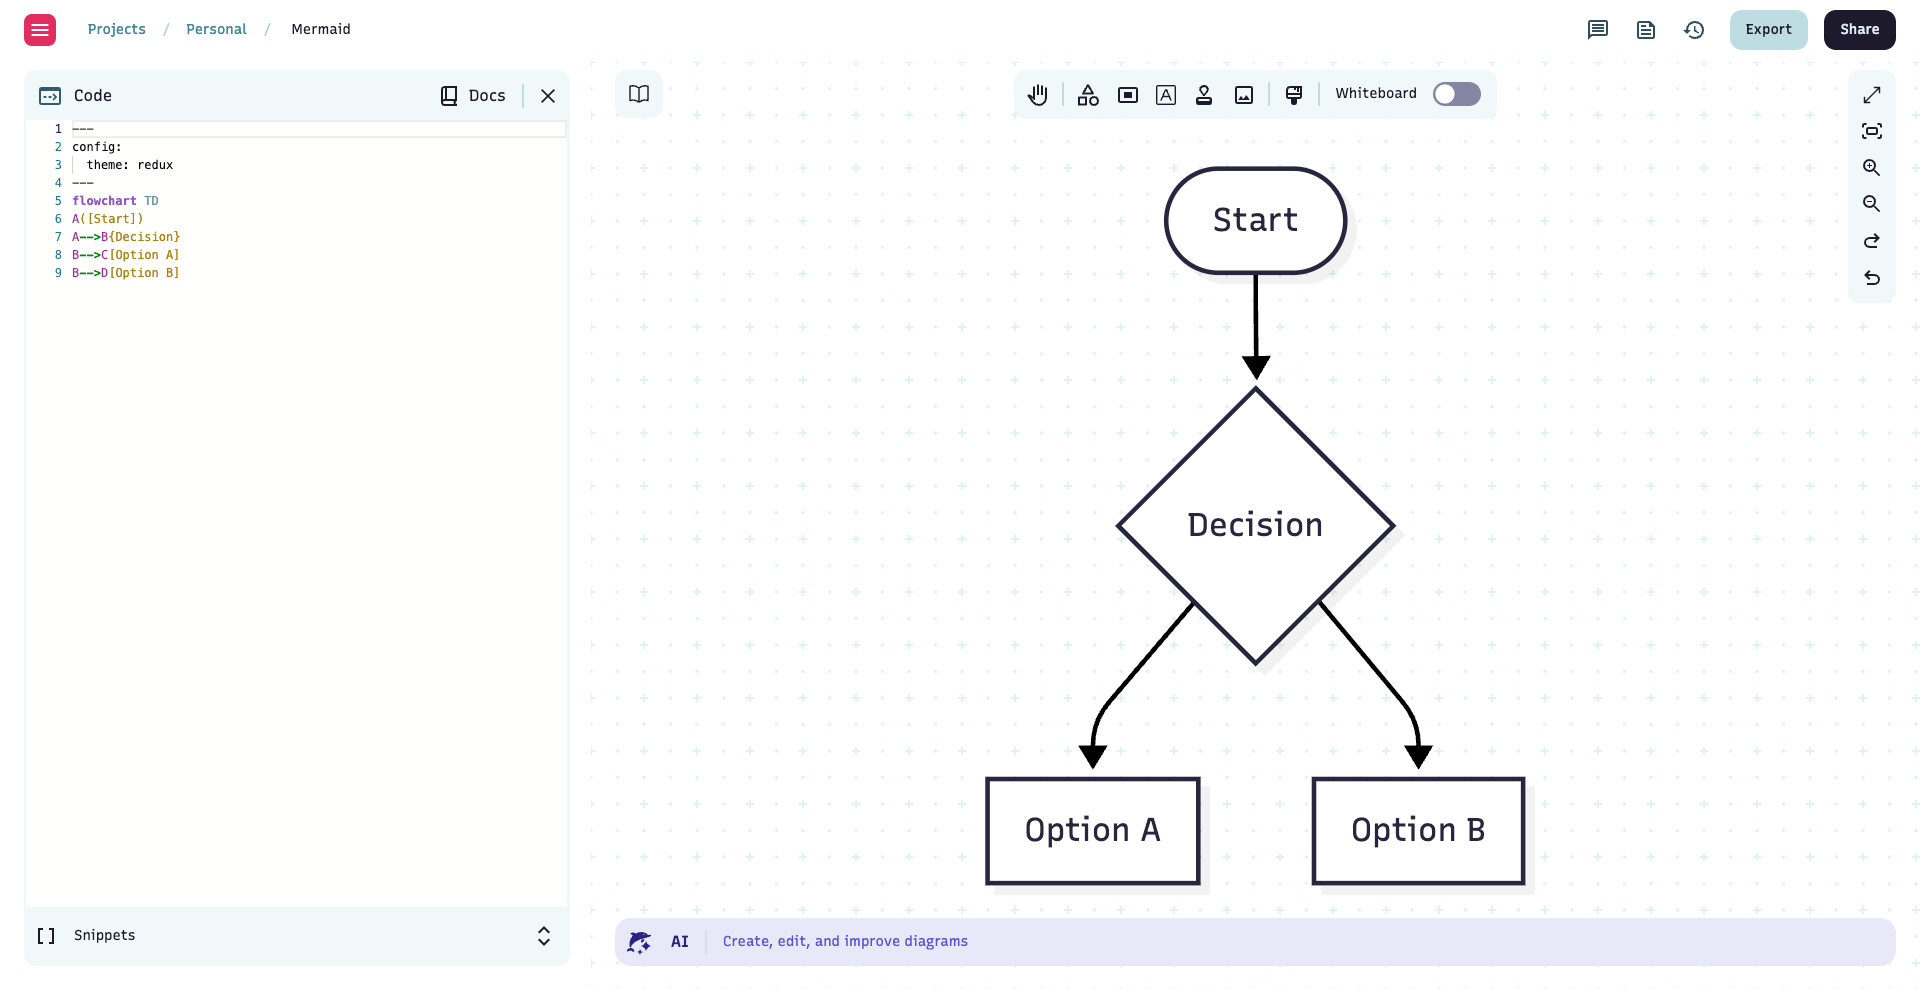Open the Docs link in Code panel
Image resolution: width=1920 pixels, height=989 pixels.
[x=473, y=96]
